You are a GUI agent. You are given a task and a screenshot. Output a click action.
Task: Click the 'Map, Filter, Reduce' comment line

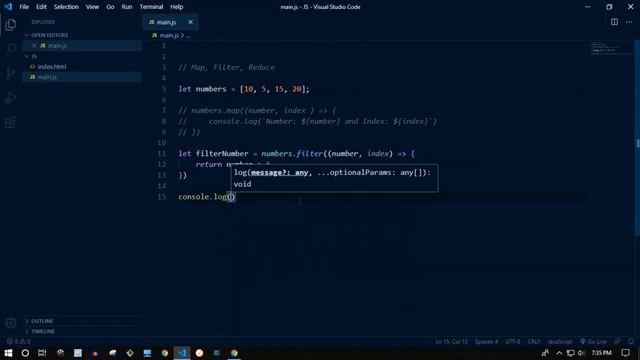tap(227, 67)
